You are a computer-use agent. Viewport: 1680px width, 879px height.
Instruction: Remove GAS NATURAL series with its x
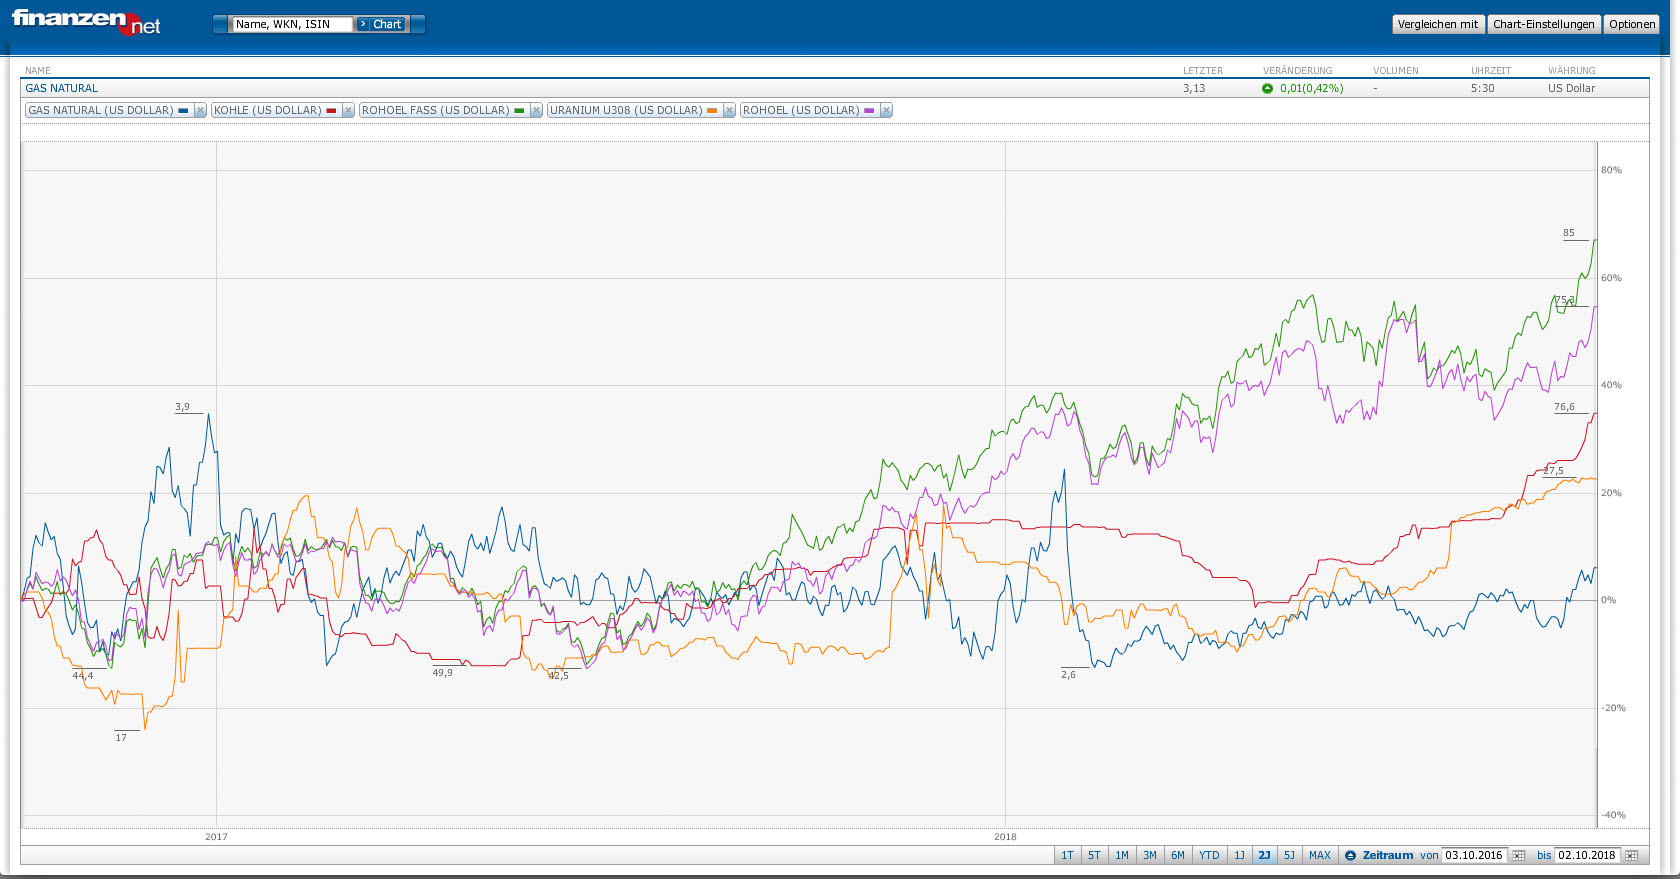click(x=200, y=110)
